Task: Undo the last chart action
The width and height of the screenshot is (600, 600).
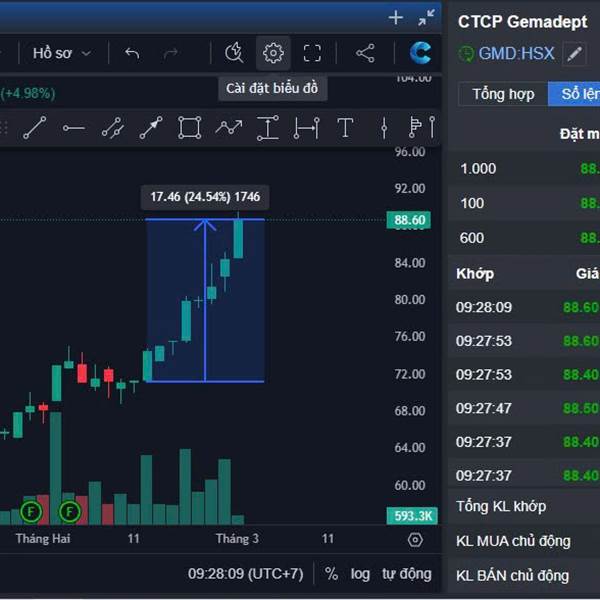Action: pyautogui.click(x=132, y=53)
